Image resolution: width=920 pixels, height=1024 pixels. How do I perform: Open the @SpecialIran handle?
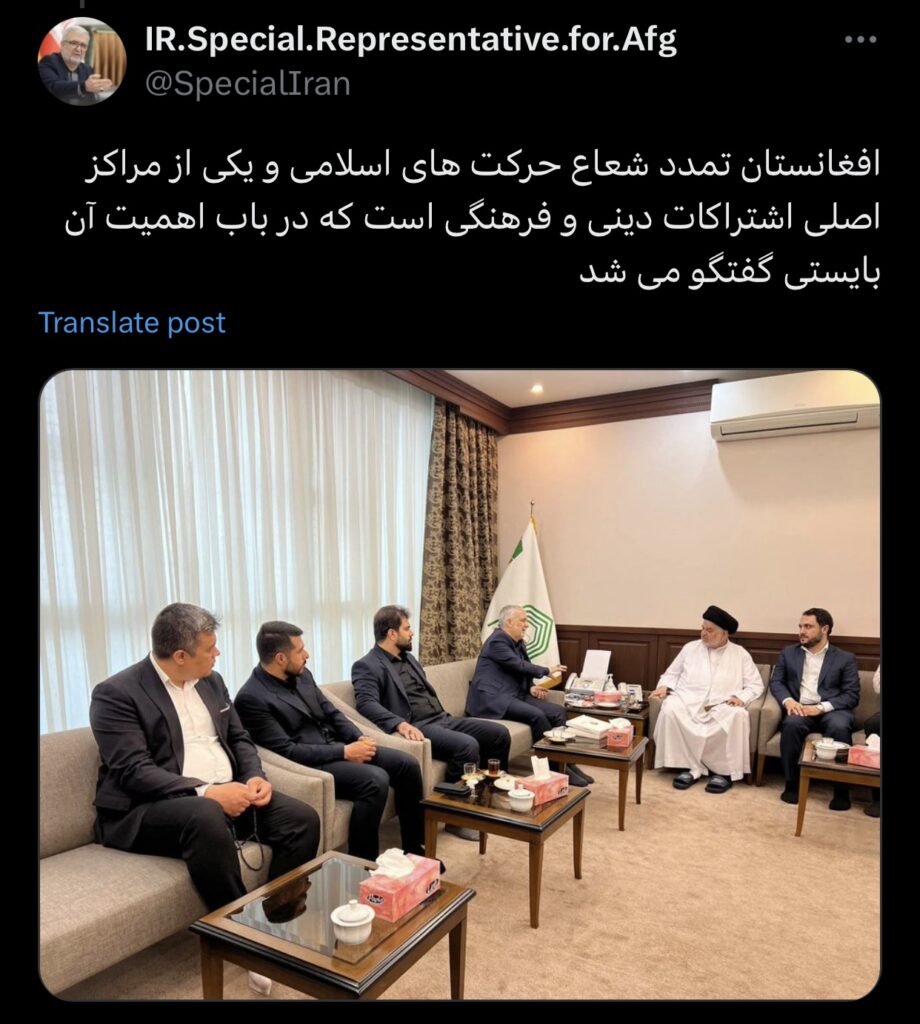pyautogui.click(x=247, y=84)
